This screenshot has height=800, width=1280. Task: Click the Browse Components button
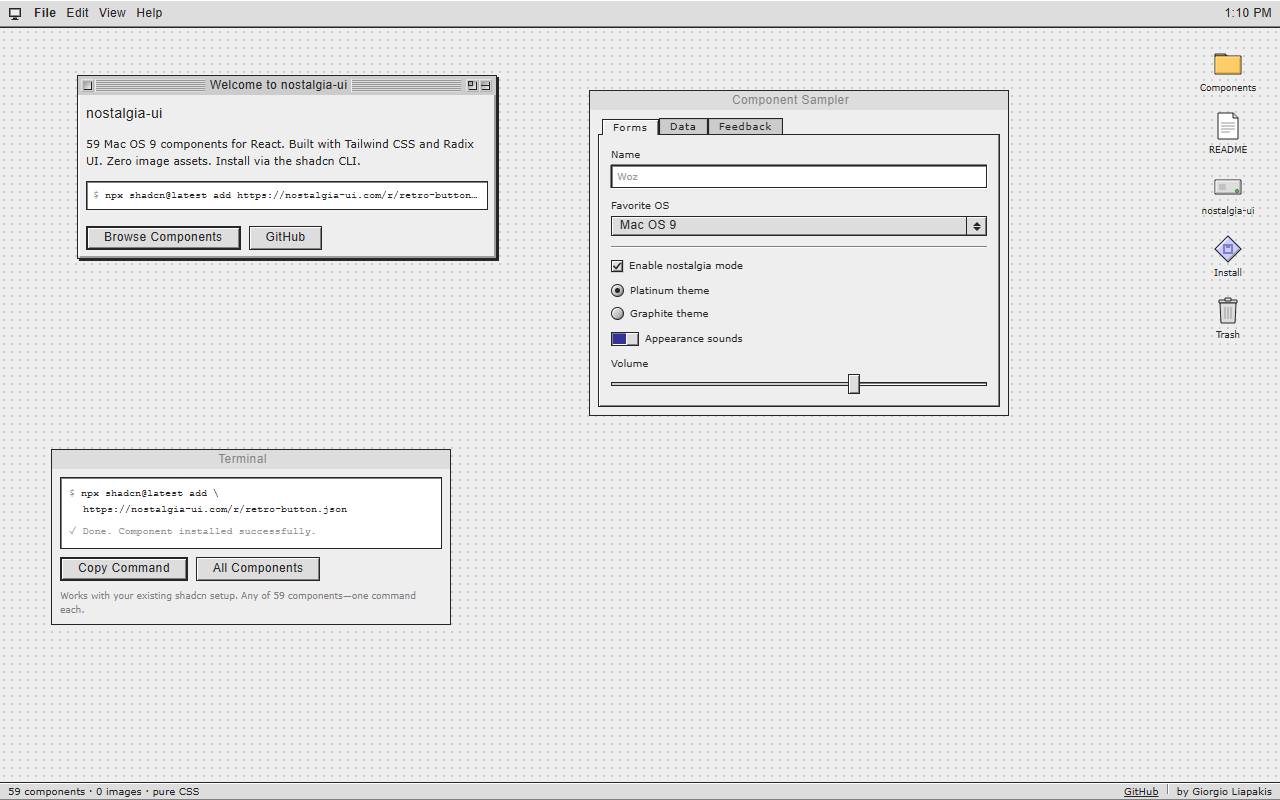163,237
